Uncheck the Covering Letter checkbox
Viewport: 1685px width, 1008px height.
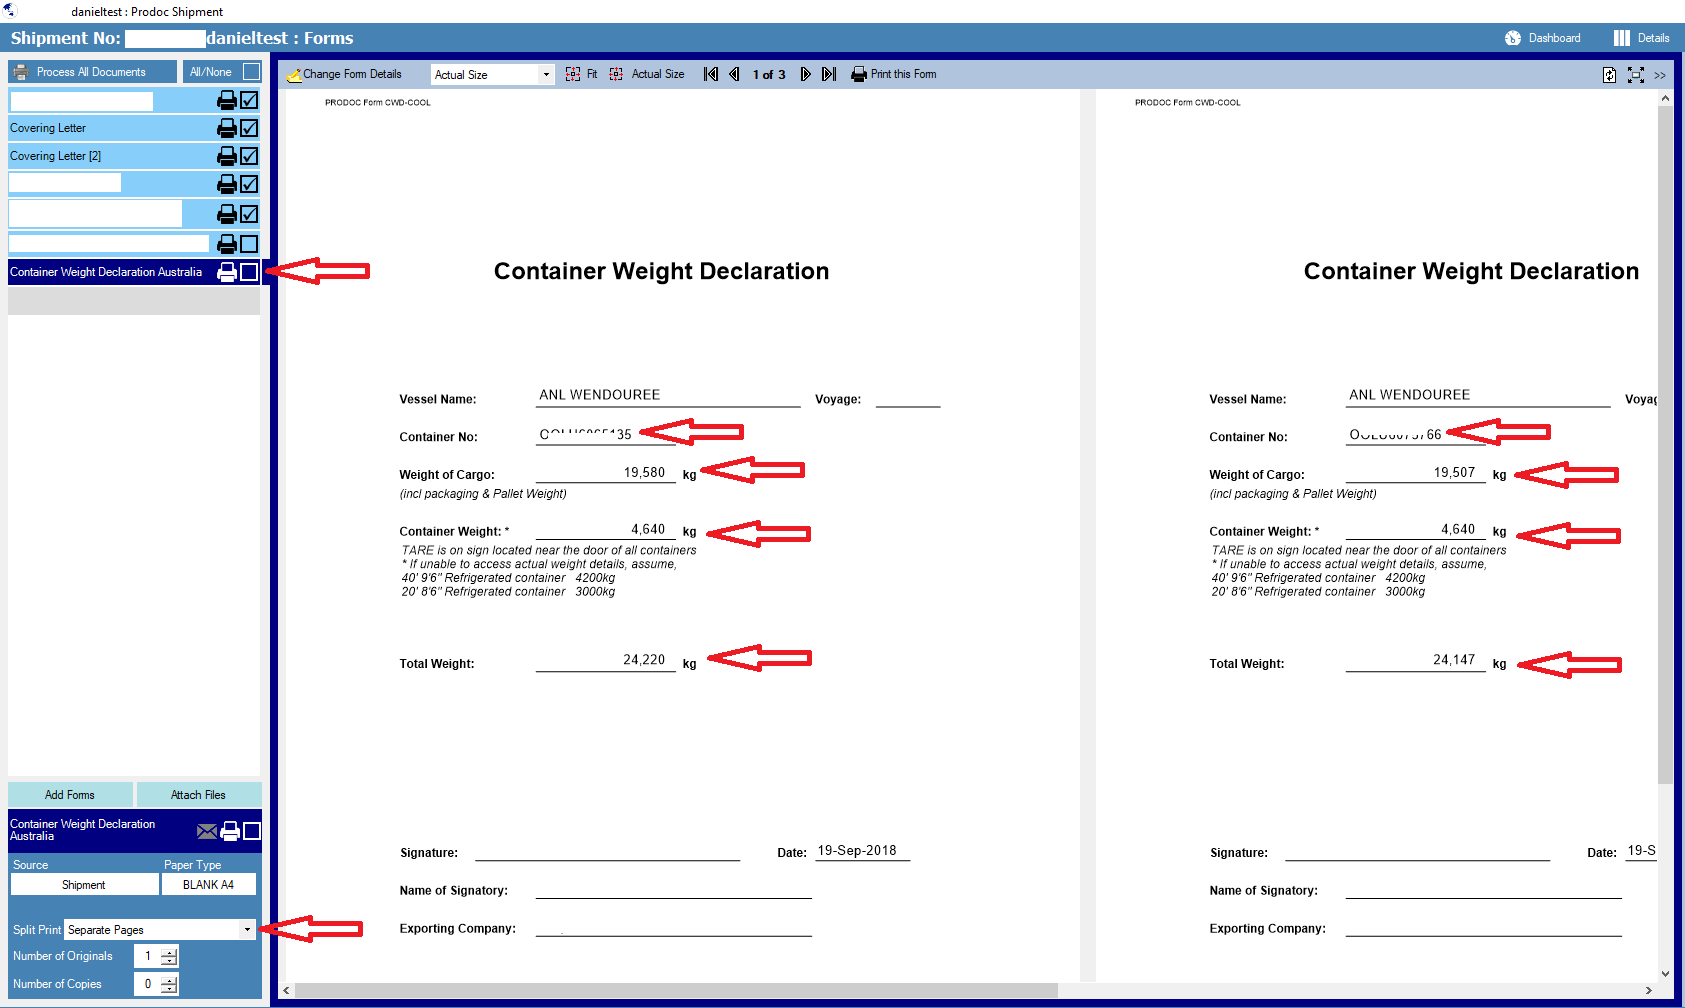click(x=250, y=128)
